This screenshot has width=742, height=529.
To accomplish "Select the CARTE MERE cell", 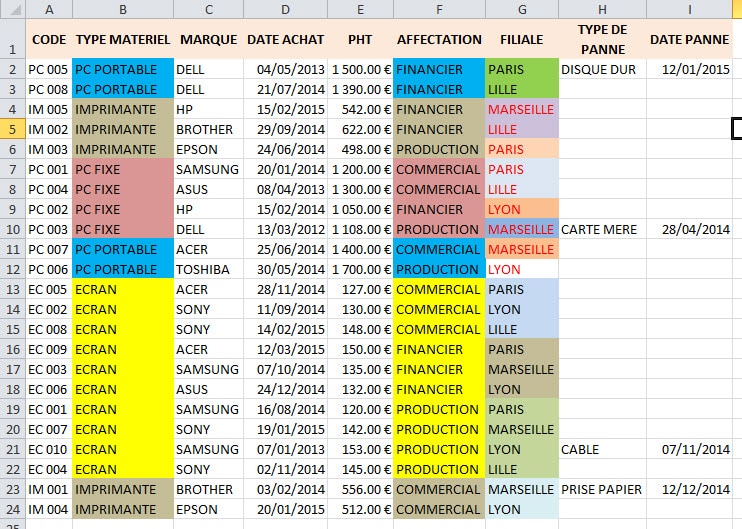I will tap(602, 229).
